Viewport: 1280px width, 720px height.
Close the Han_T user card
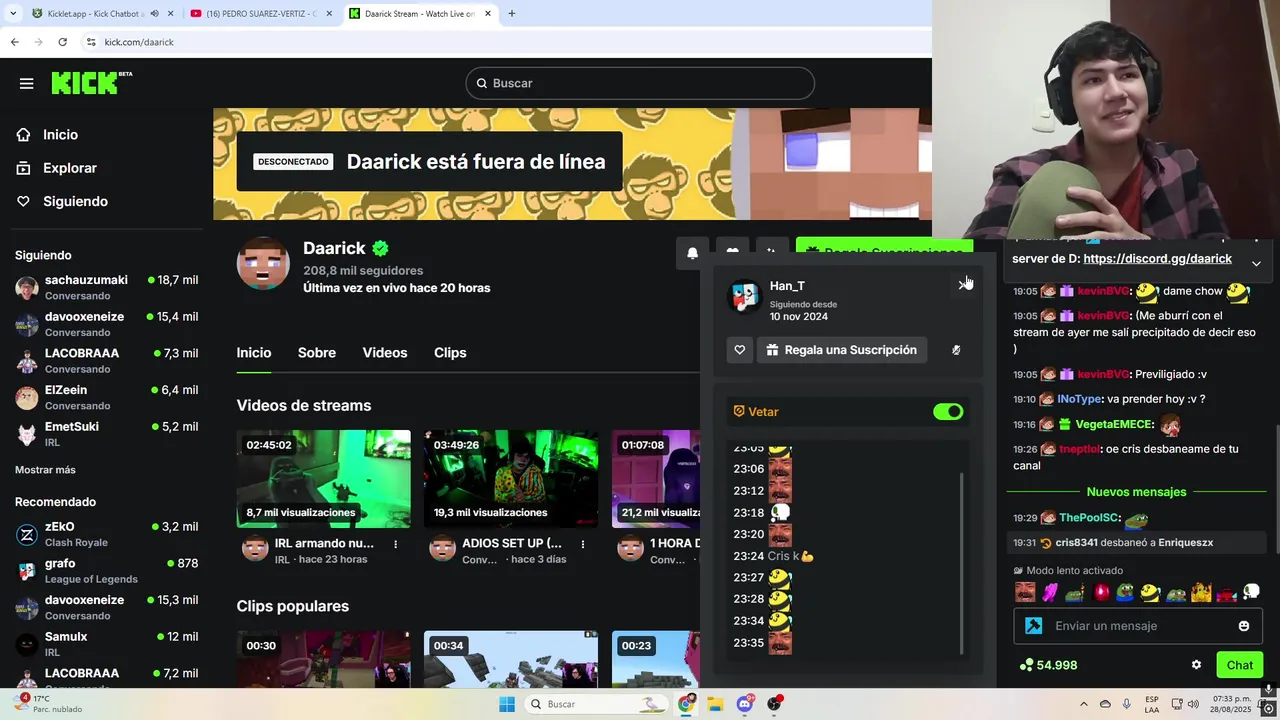[964, 285]
